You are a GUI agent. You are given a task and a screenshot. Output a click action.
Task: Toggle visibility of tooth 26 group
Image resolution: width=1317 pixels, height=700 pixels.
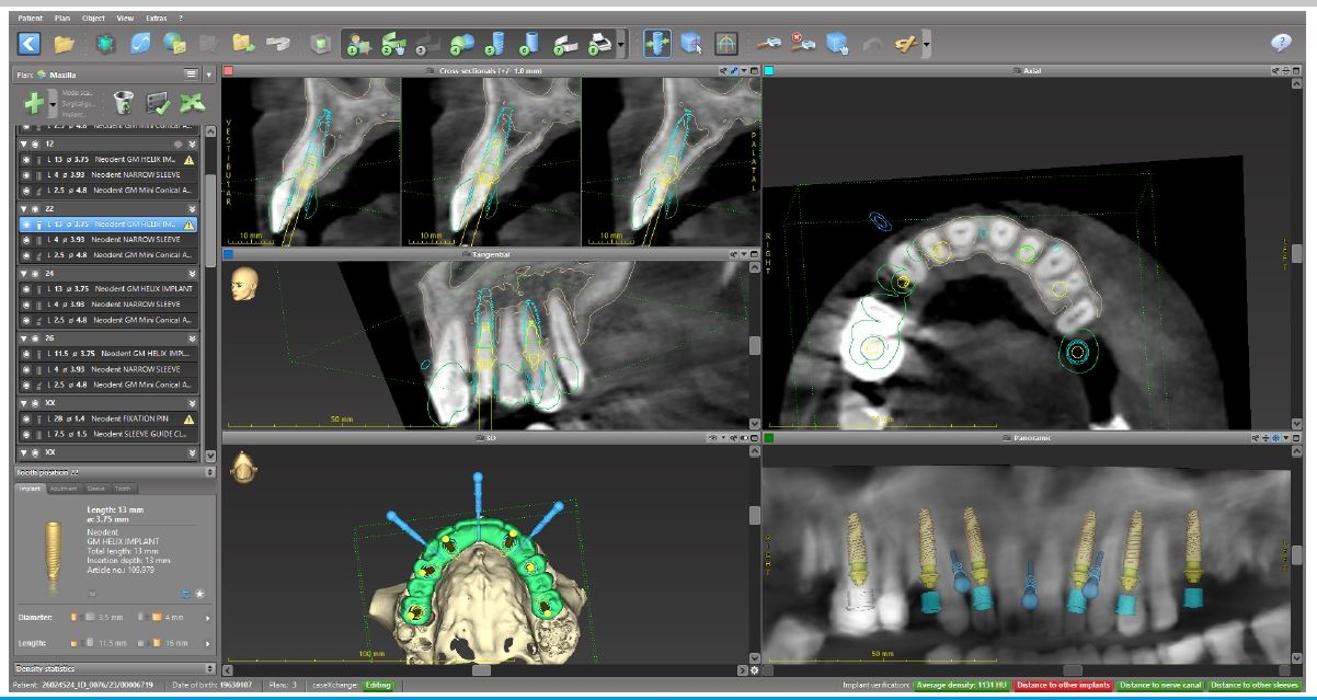point(35,338)
